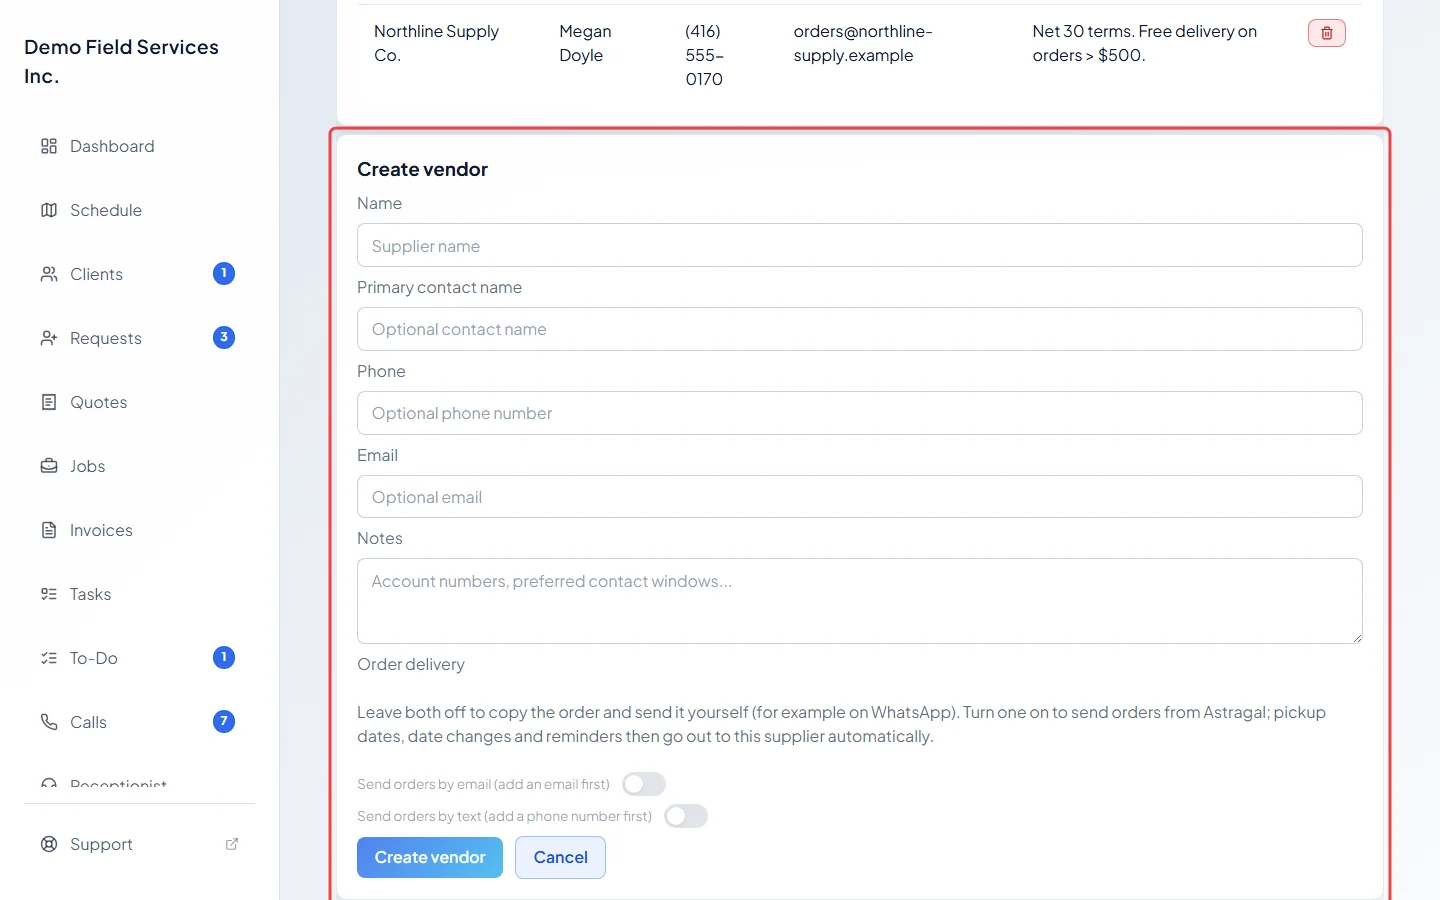1440x900 pixels.
Task: Click the To-Do count badge
Action: [224, 657]
